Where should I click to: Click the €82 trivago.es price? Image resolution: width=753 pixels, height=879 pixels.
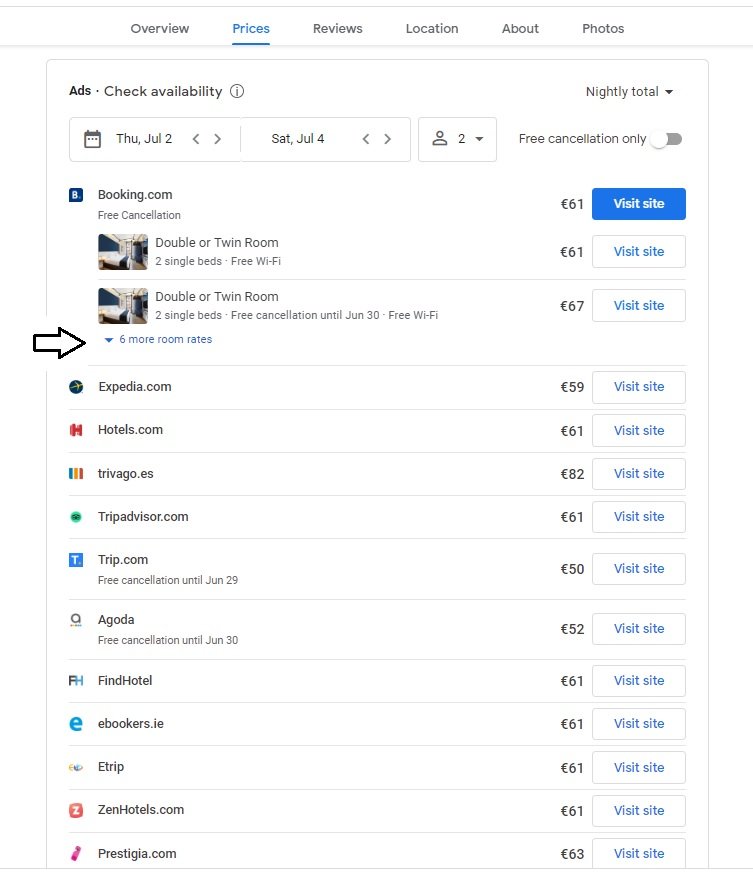pos(572,474)
